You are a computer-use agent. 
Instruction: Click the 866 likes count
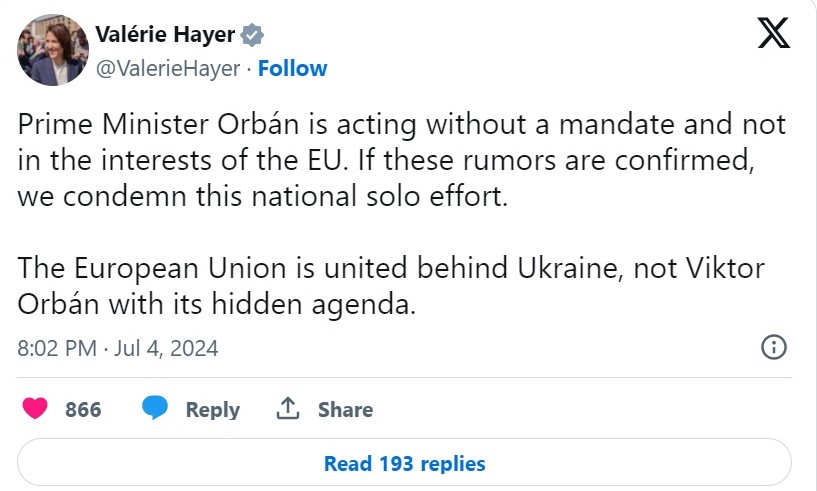click(83, 410)
